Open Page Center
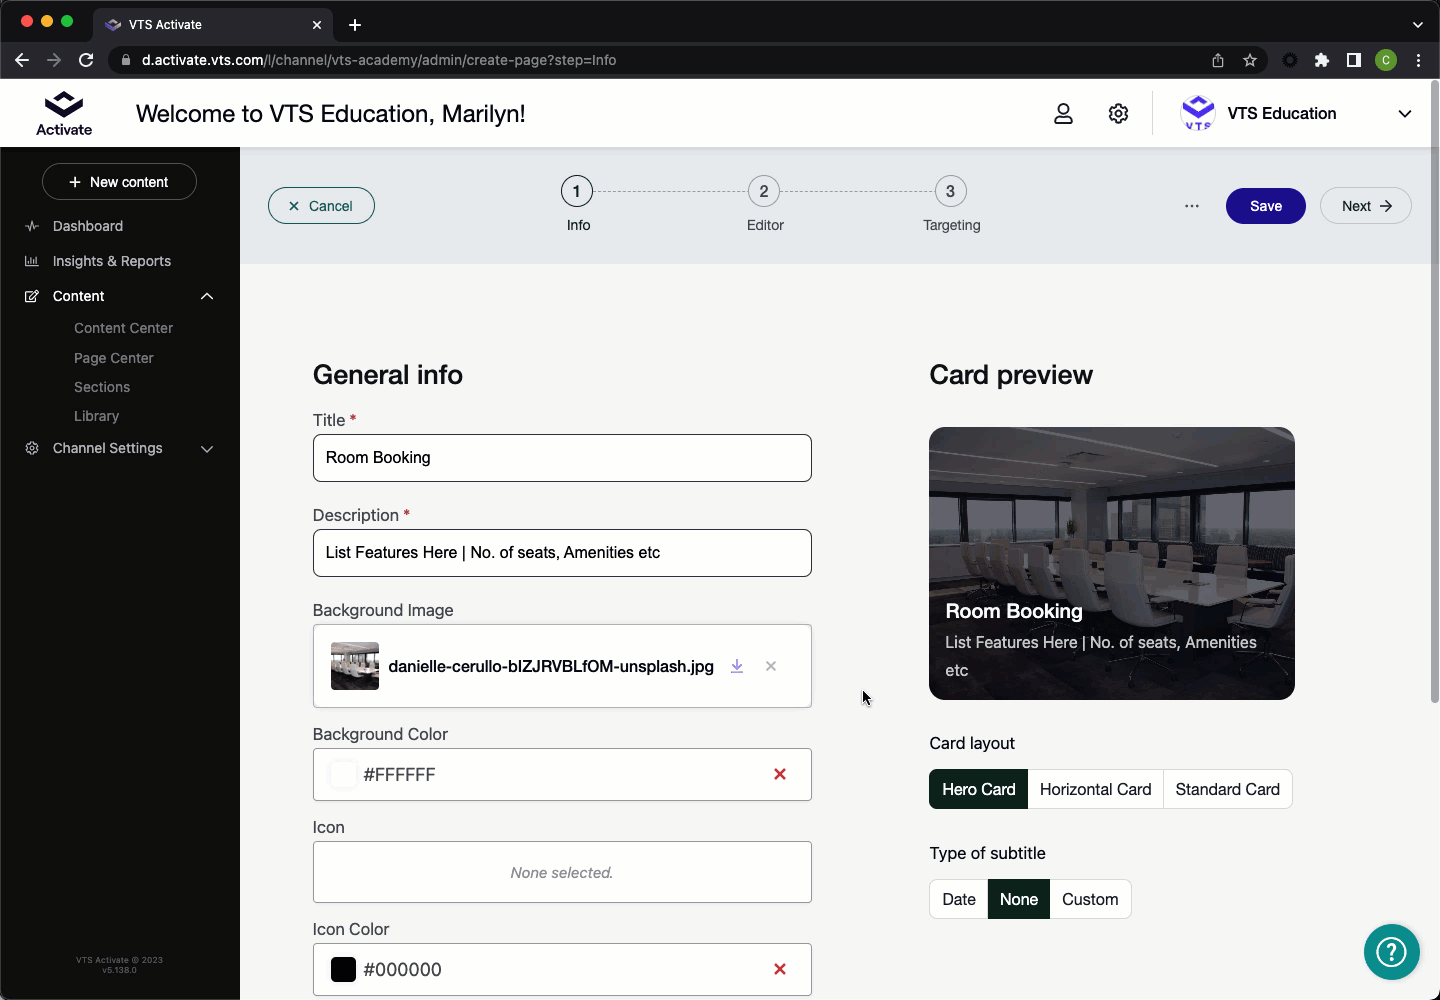Screen dimensions: 1440x1000 114,358
